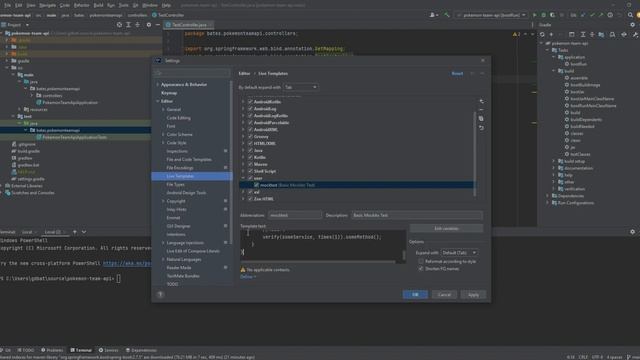
Task: Expand the Color Scheme settings node
Action: tap(163, 134)
